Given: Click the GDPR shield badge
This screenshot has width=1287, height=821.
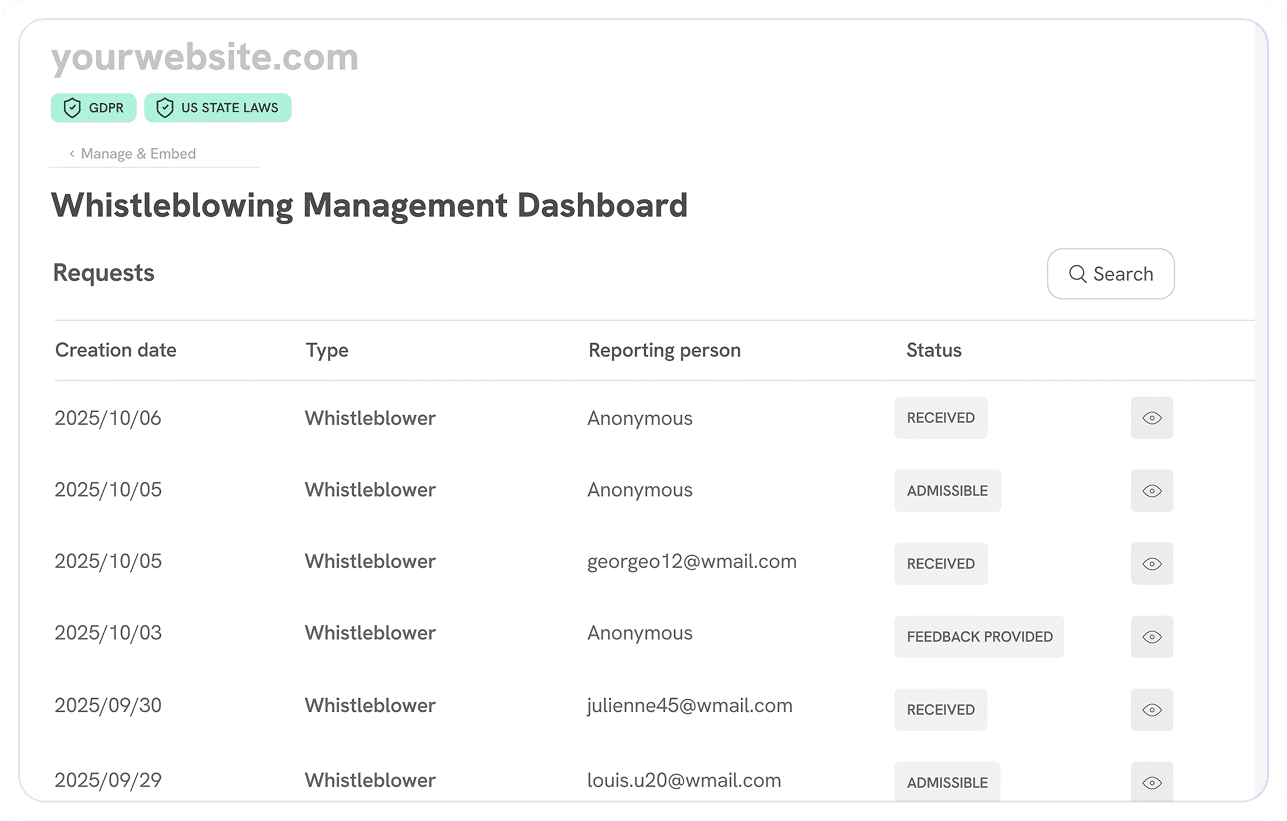Looking at the screenshot, I should 93,108.
